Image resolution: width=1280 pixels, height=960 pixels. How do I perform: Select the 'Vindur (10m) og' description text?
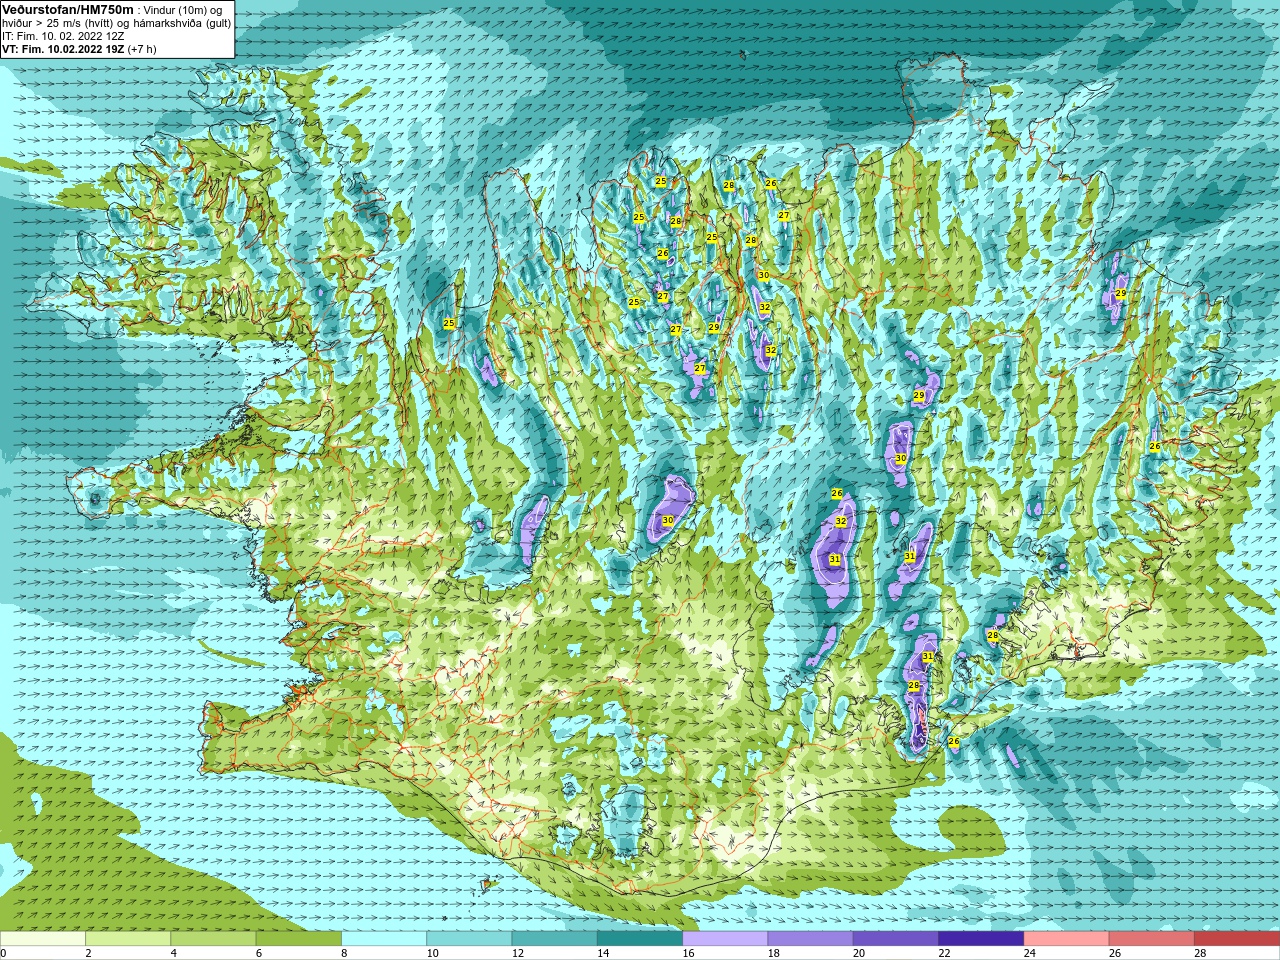[x=184, y=10]
